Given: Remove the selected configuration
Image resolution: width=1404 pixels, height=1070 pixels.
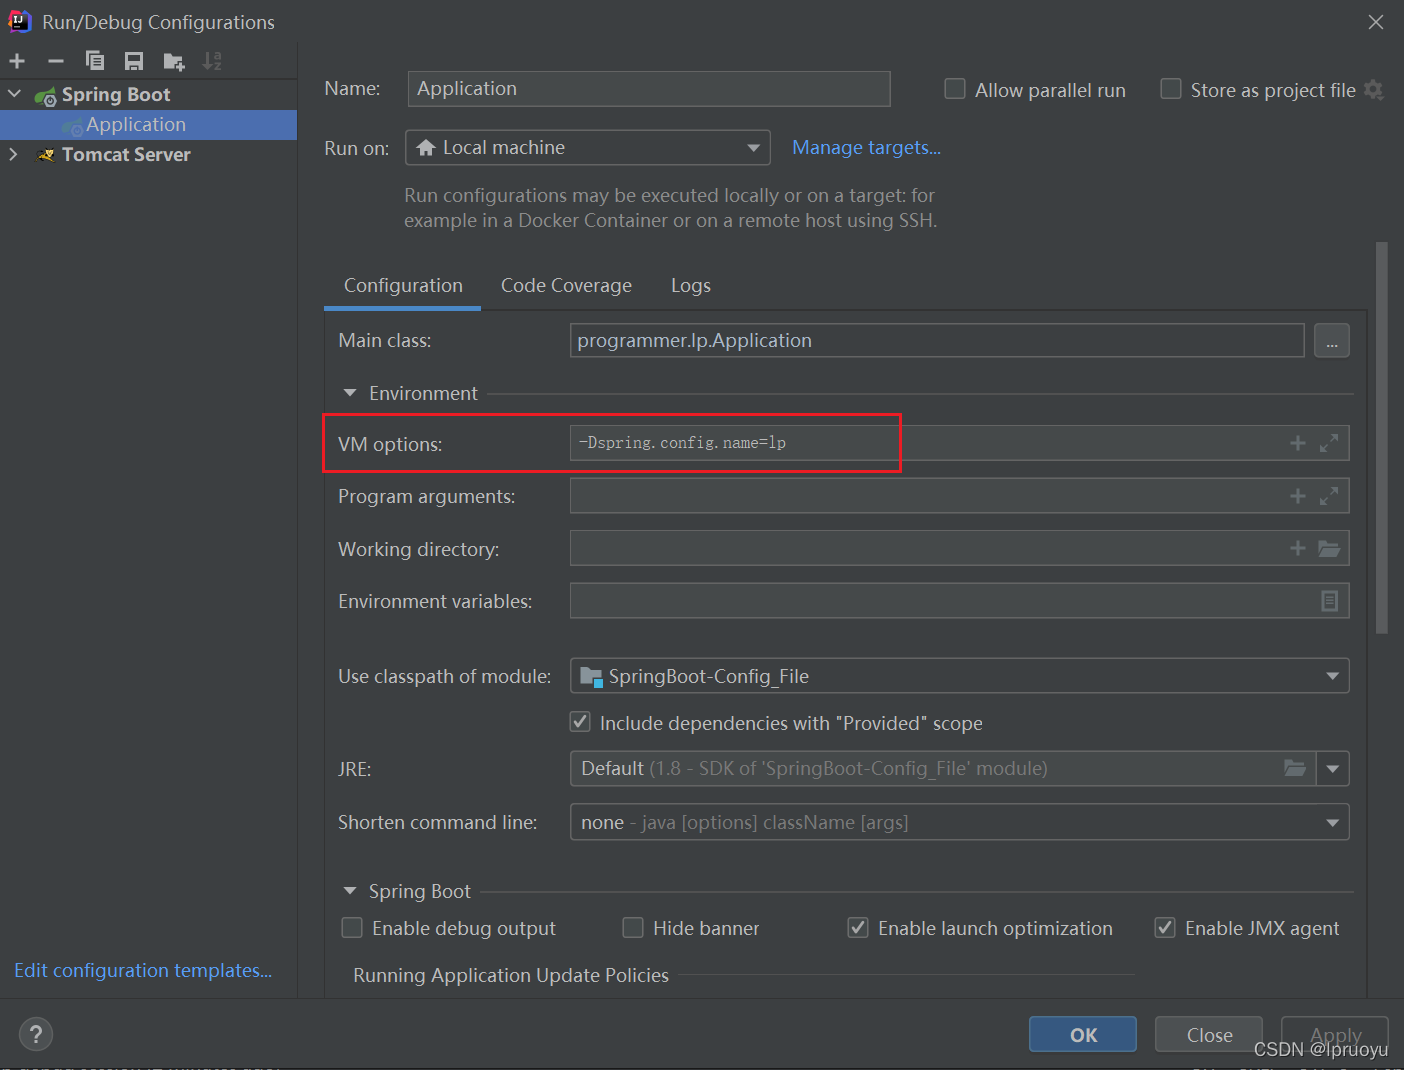Looking at the screenshot, I should 56,61.
